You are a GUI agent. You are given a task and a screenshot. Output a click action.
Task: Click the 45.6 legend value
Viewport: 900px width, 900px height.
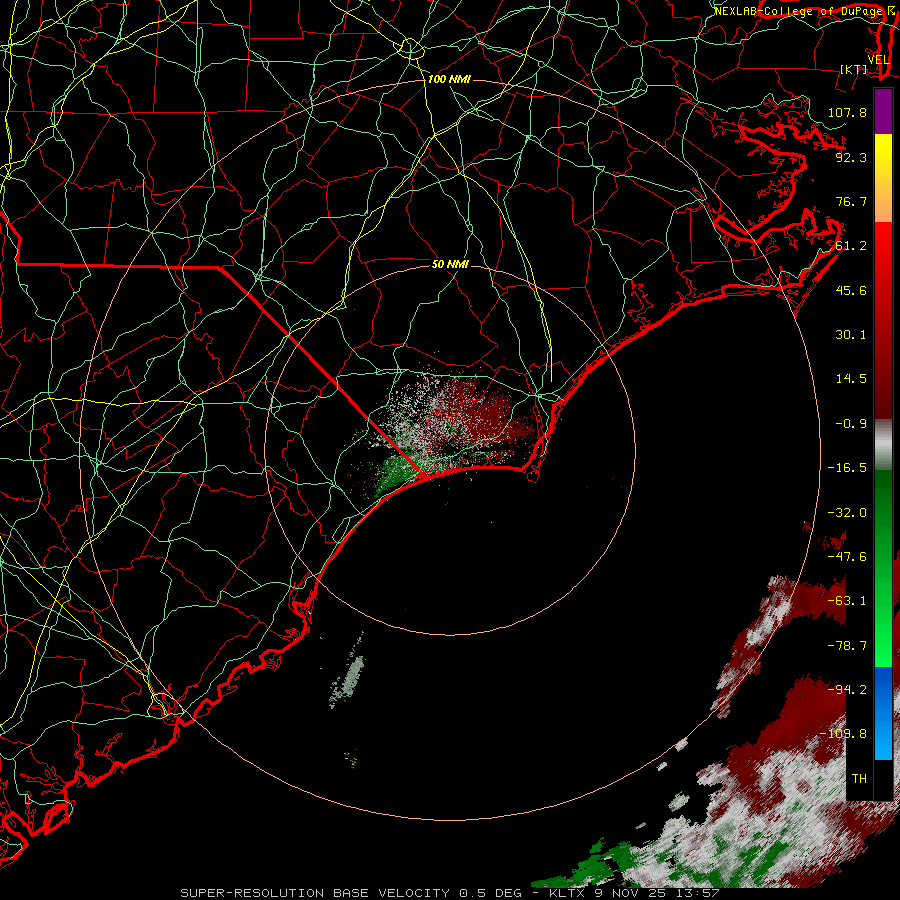tap(851, 290)
